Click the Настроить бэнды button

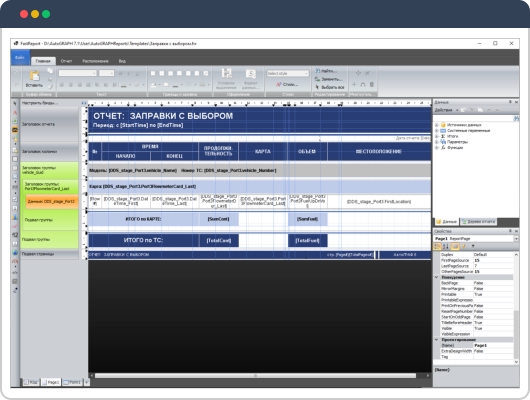(40, 103)
